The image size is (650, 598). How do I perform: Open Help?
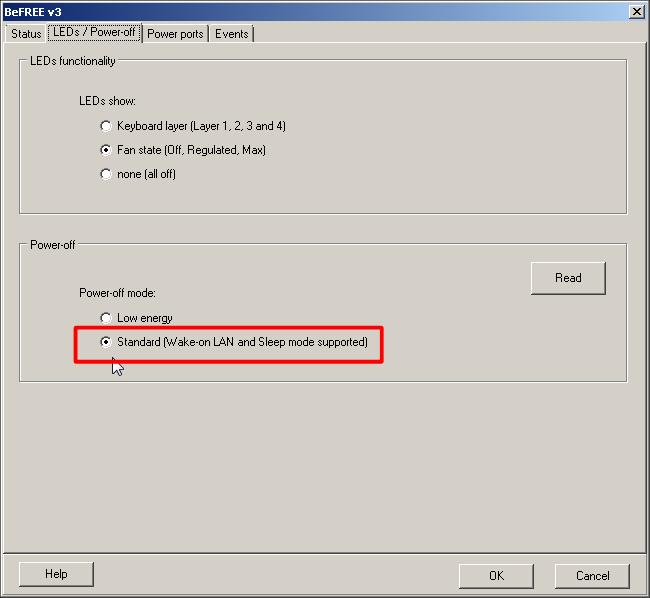(56, 574)
